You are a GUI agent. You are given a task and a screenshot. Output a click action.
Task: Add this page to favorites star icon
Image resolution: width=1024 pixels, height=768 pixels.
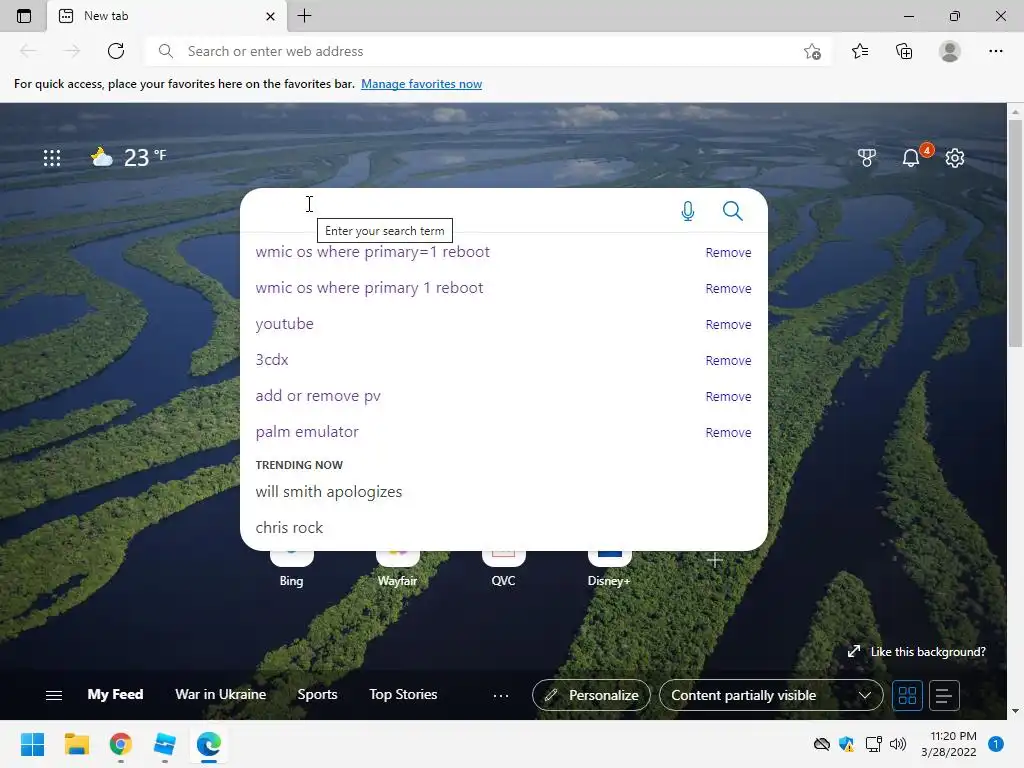click(x=812, y=52)
